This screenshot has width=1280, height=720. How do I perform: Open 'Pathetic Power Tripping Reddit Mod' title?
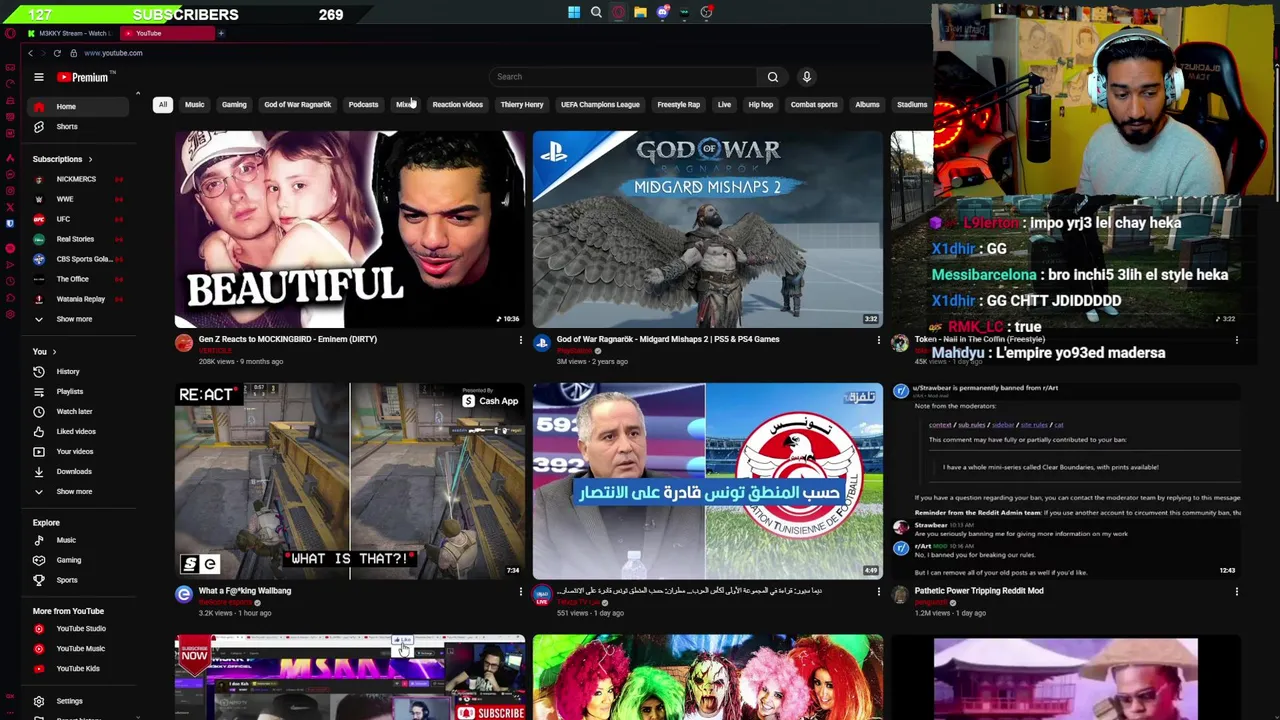coord(979,591)
